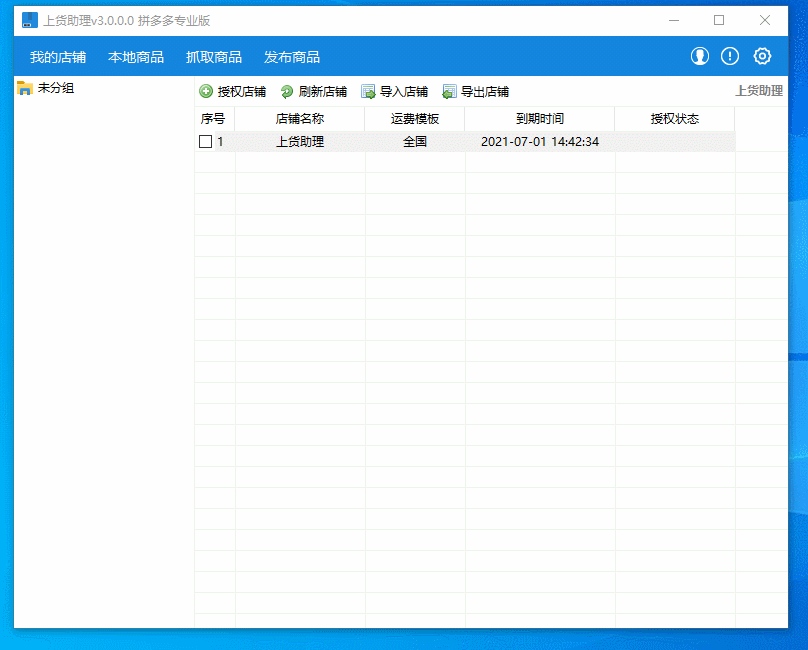Click 导出店铺 button label
The width and height of the screenshot is (808, 650).
pyautogui.click(x=485, y=92)
